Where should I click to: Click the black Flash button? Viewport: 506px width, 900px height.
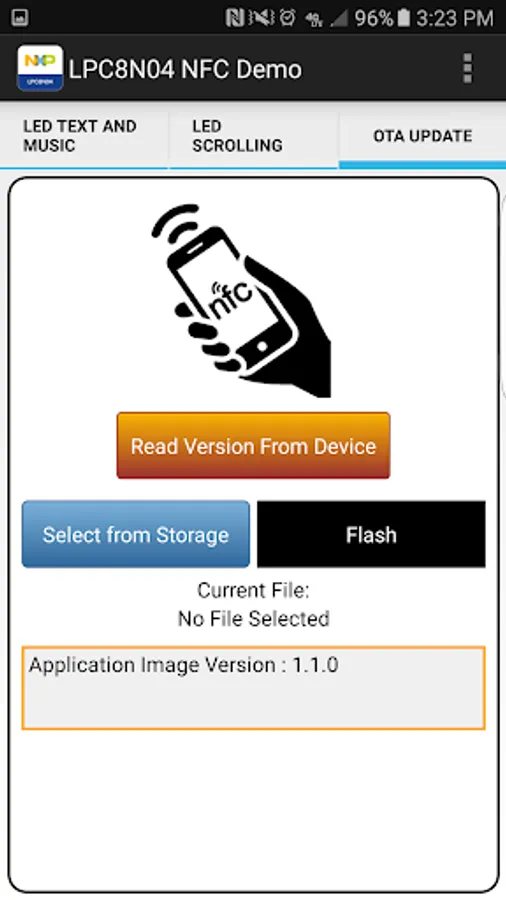pyautogui.click(x=371, y=534)
